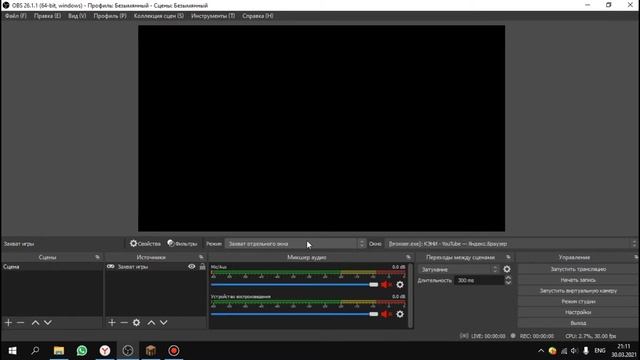Undock the Источники panel icon
640x360 pixels.
201,257
